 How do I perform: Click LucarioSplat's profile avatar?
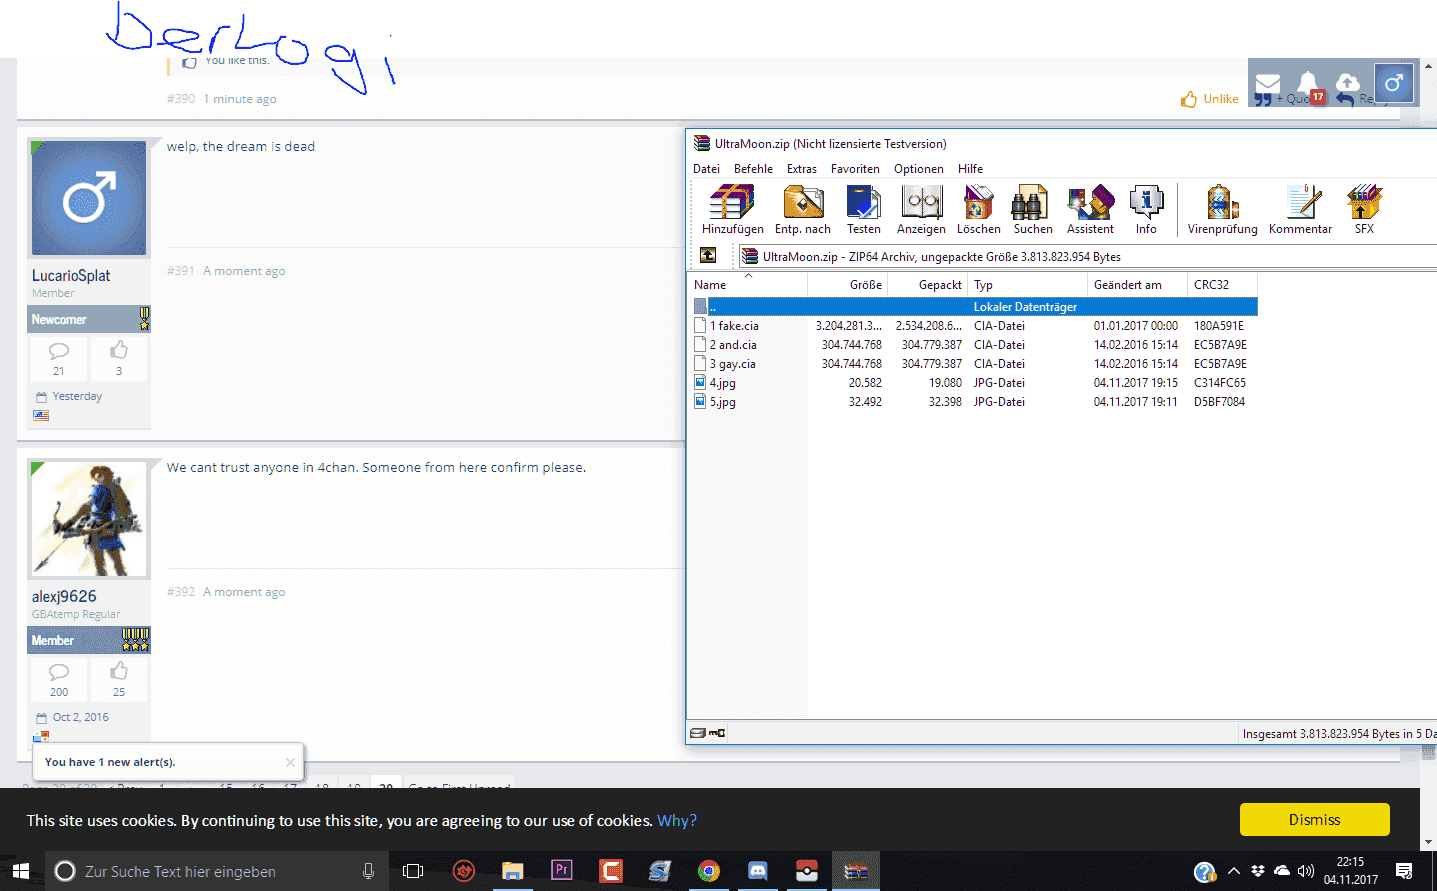[89, 198]
